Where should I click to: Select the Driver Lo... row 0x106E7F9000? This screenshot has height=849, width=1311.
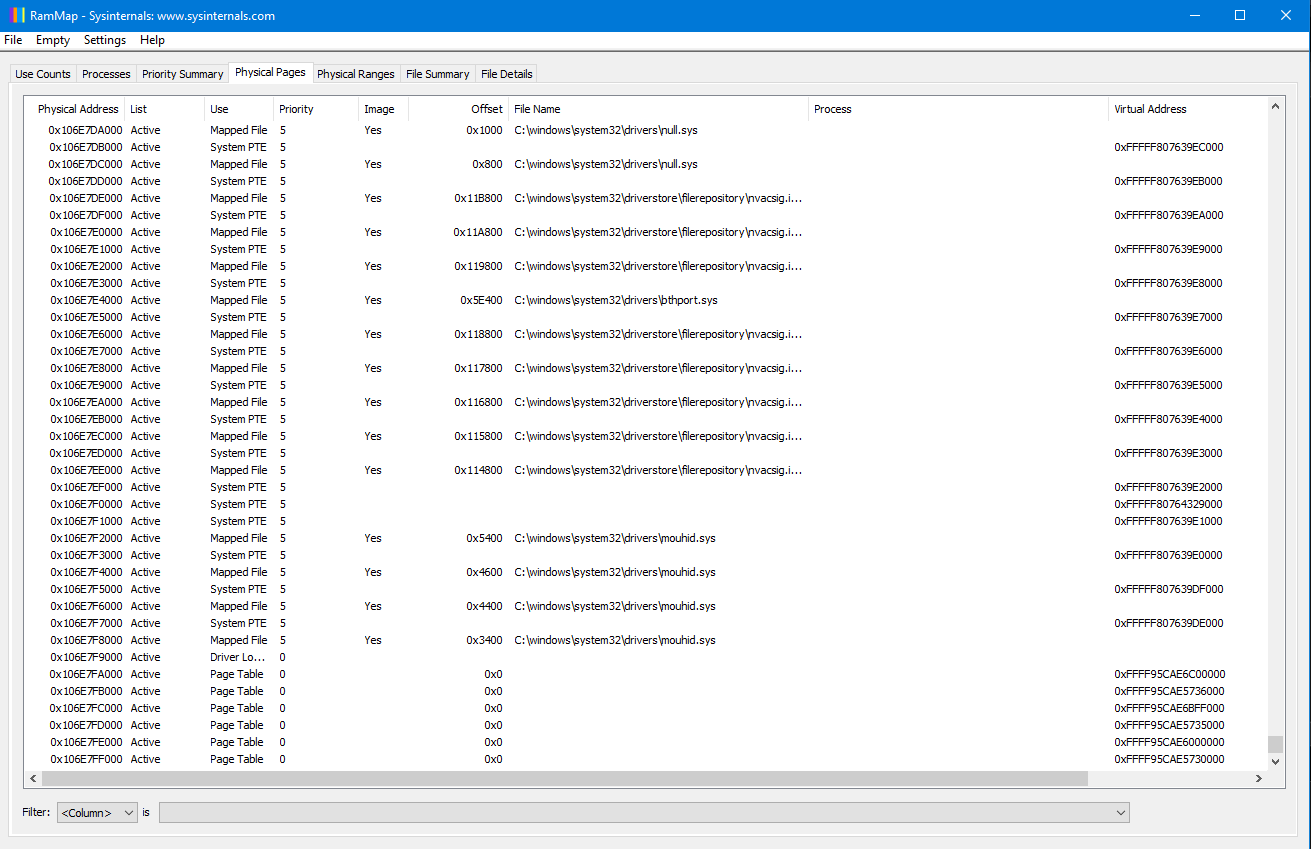(x=648, y=657)
